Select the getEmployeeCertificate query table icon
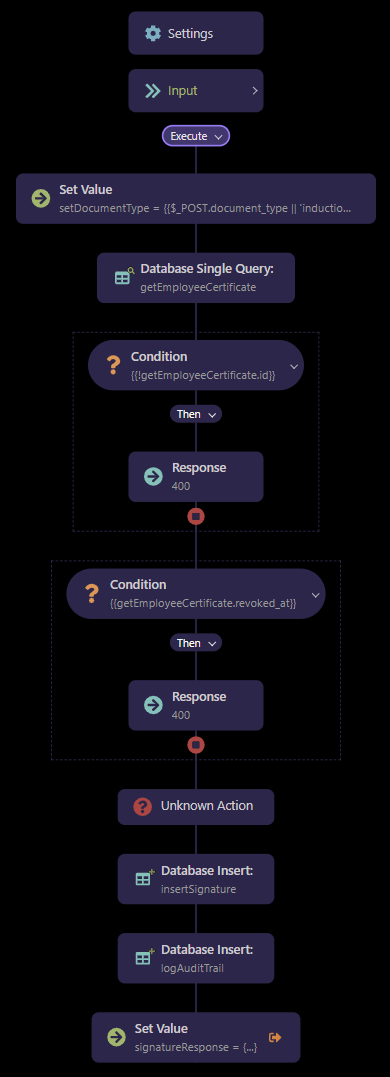 [x=124, y=277]
